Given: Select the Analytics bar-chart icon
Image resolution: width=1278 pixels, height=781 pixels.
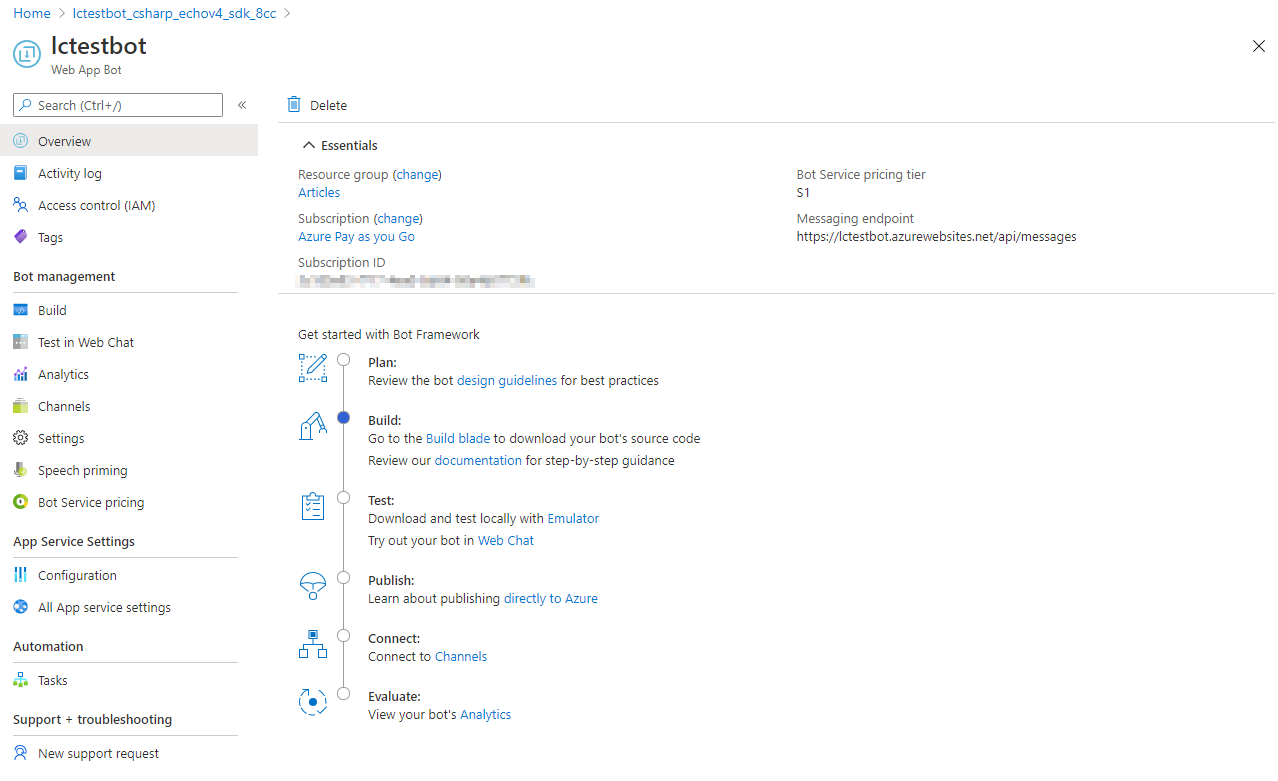Looking at the screenshot, I should click(21, 374).
